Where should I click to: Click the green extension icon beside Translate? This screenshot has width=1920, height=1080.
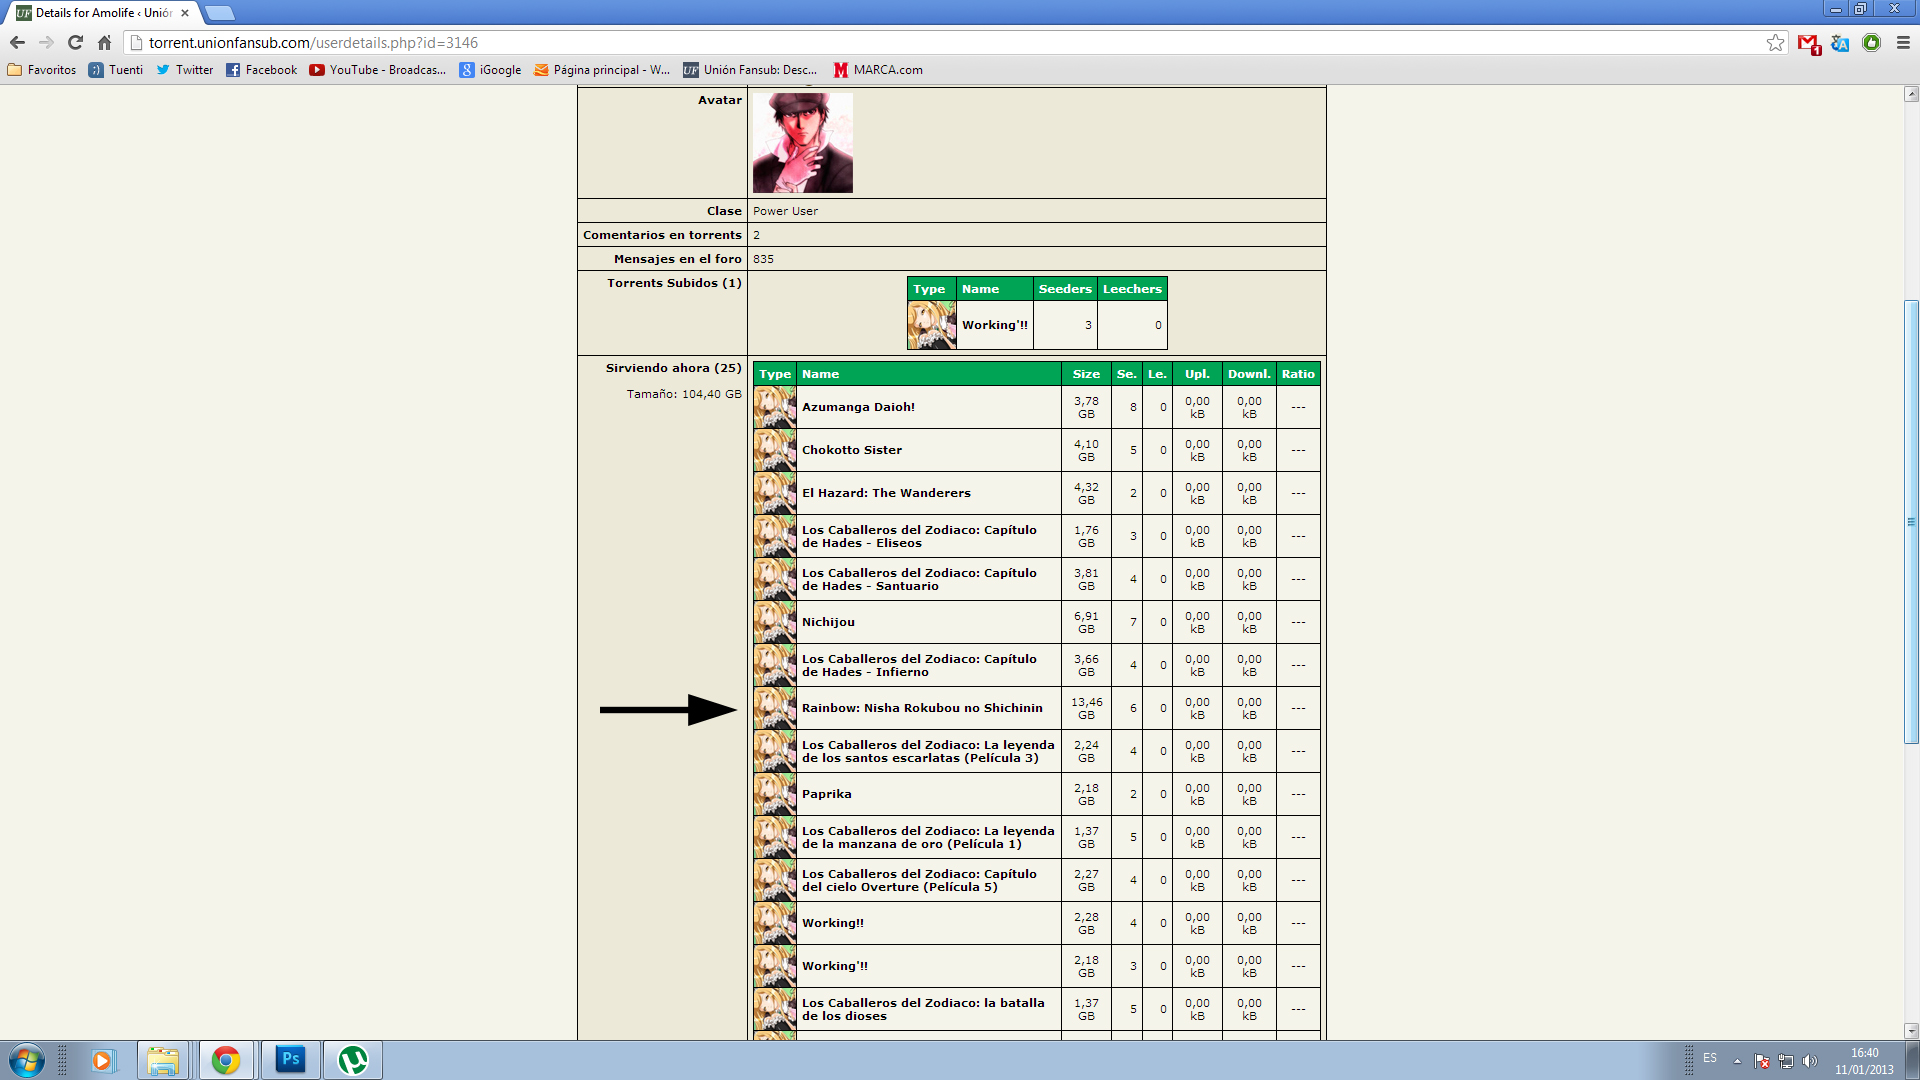(1872, 44)
